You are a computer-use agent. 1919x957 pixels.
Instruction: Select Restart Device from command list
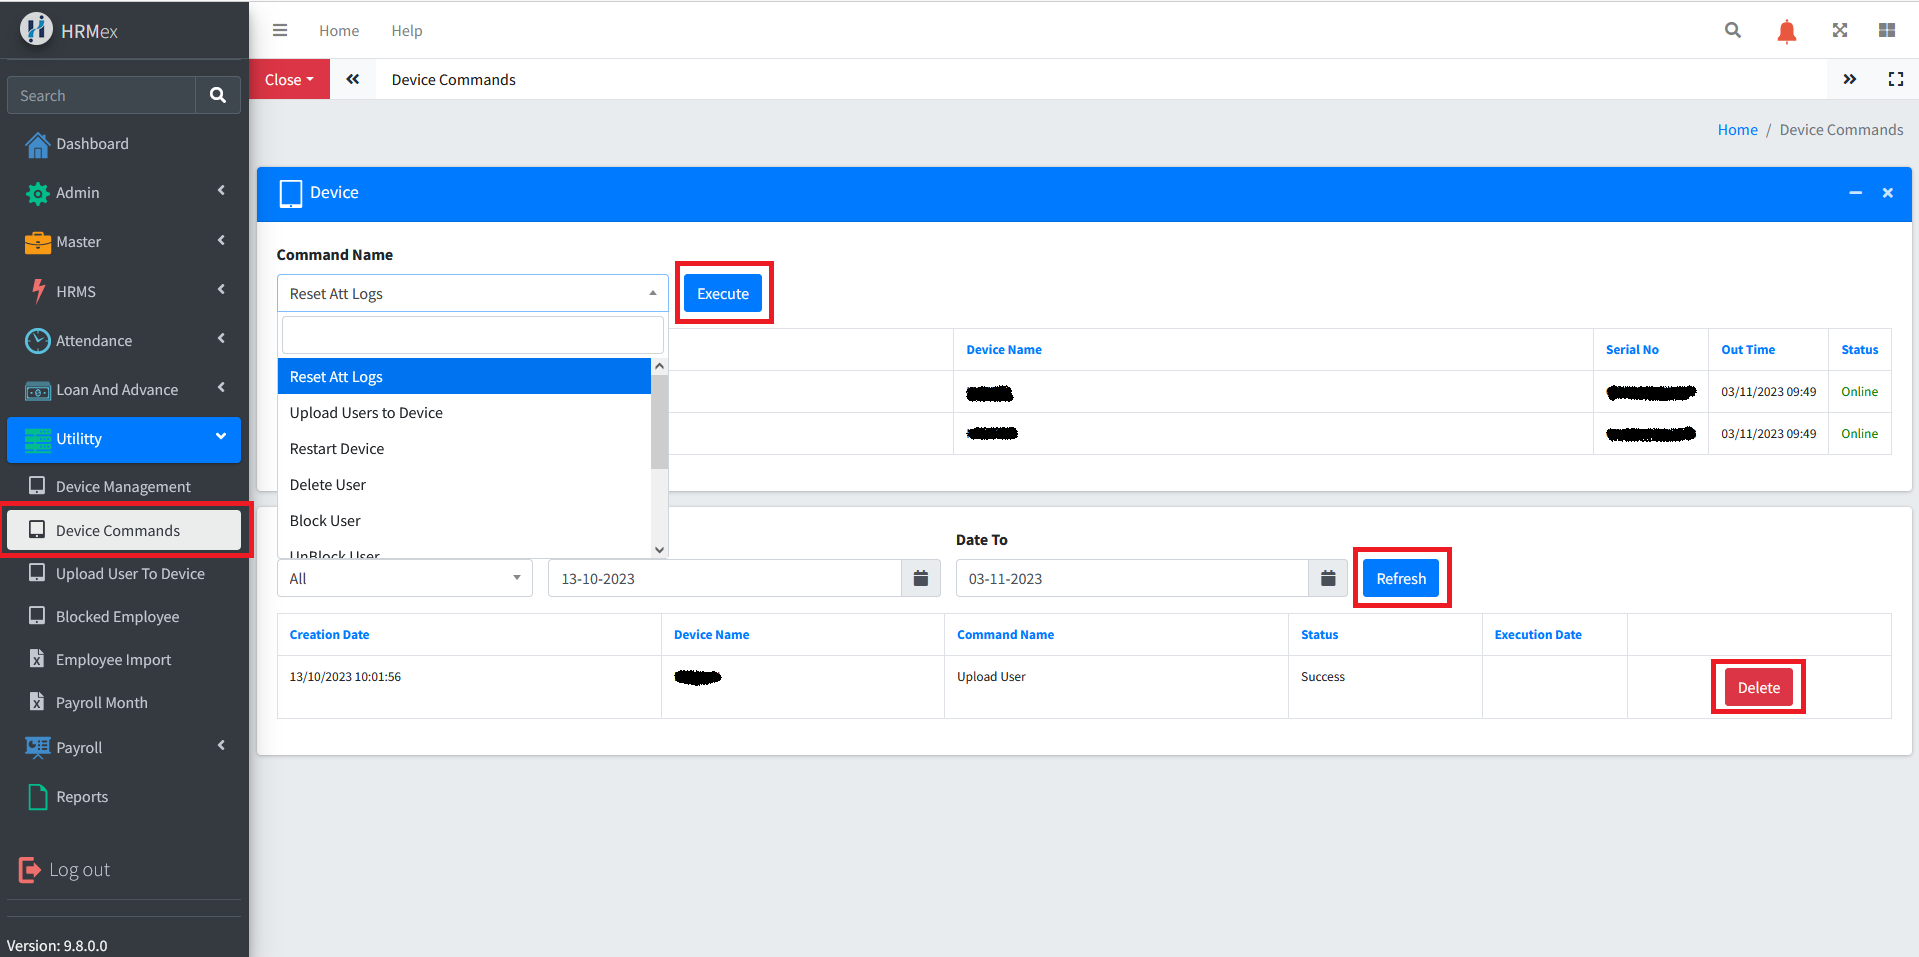(x=337, y=449)
